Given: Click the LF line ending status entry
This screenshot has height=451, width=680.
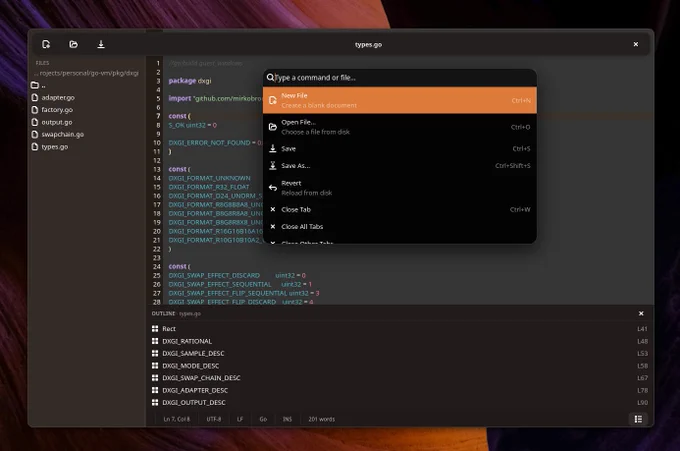Looking at the screenshot, I should click(x=240, y=419).
